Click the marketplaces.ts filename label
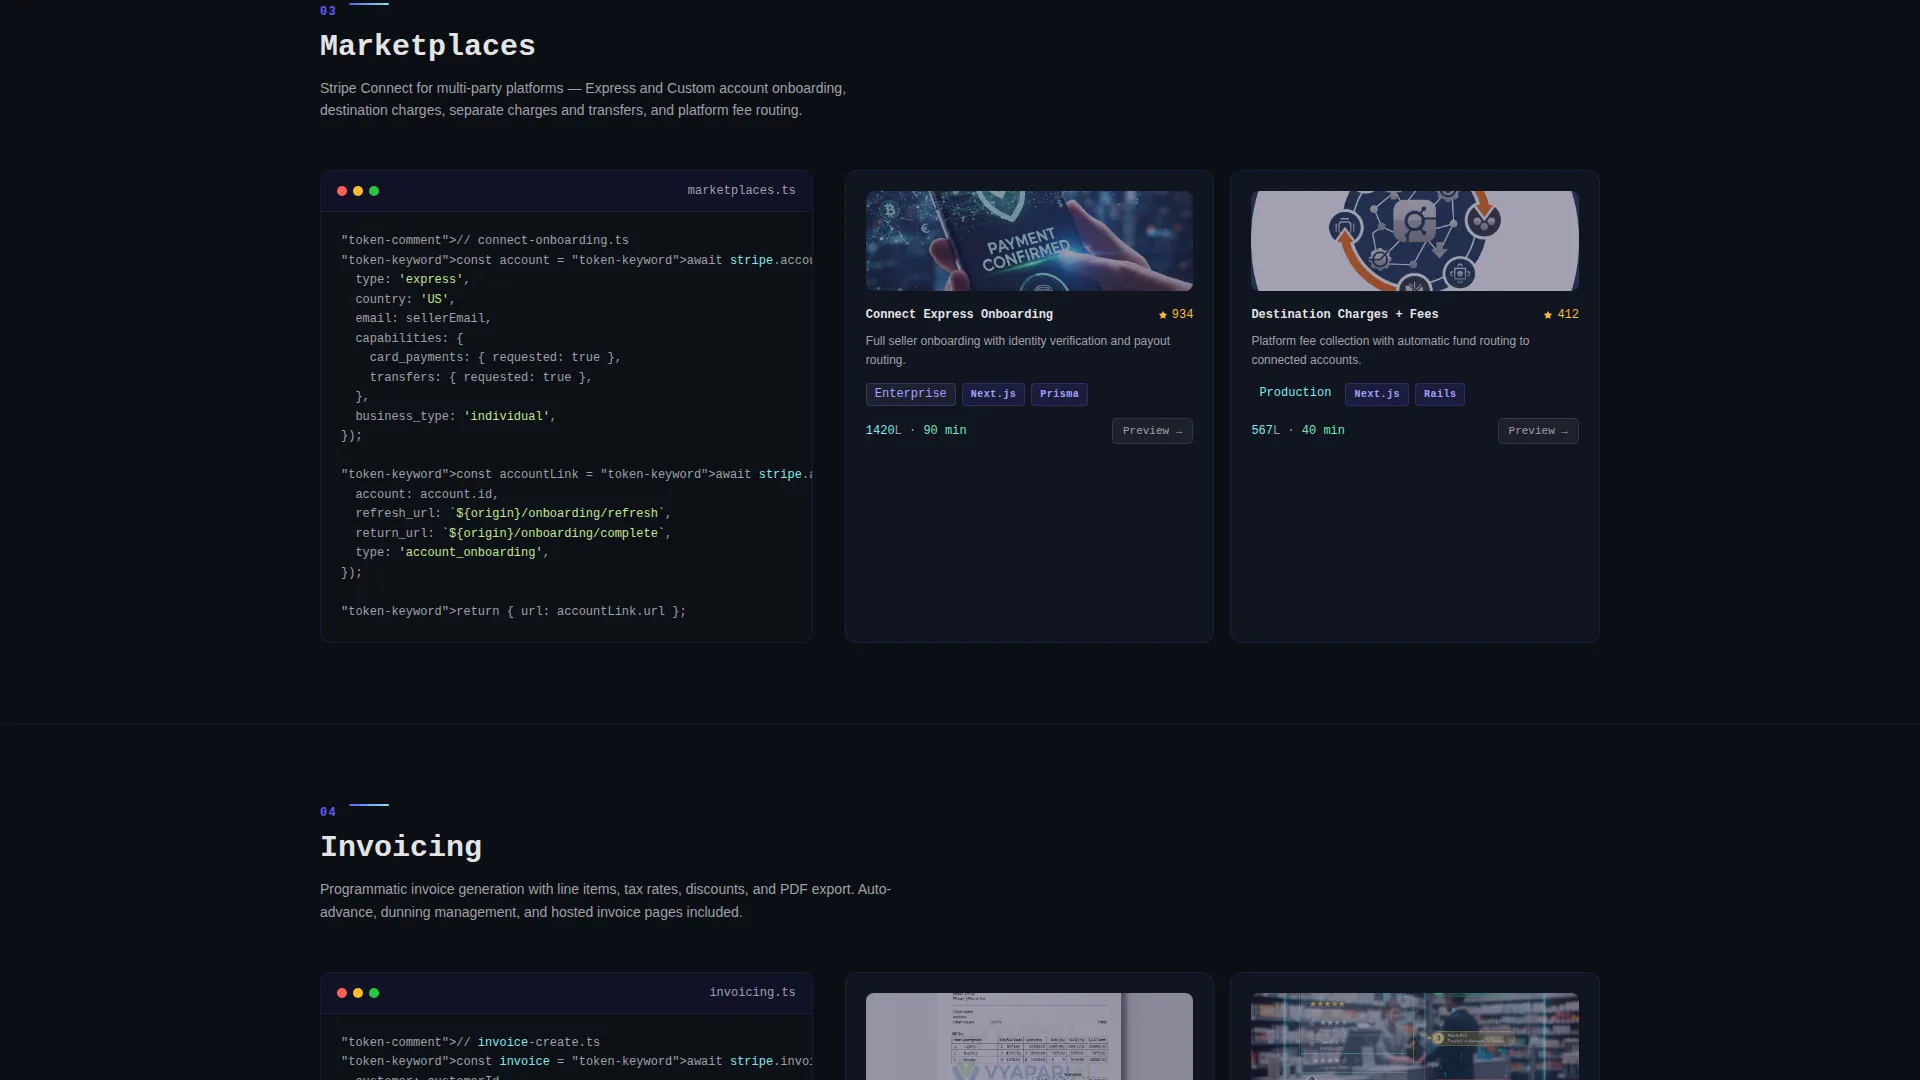 pos(741,190)
